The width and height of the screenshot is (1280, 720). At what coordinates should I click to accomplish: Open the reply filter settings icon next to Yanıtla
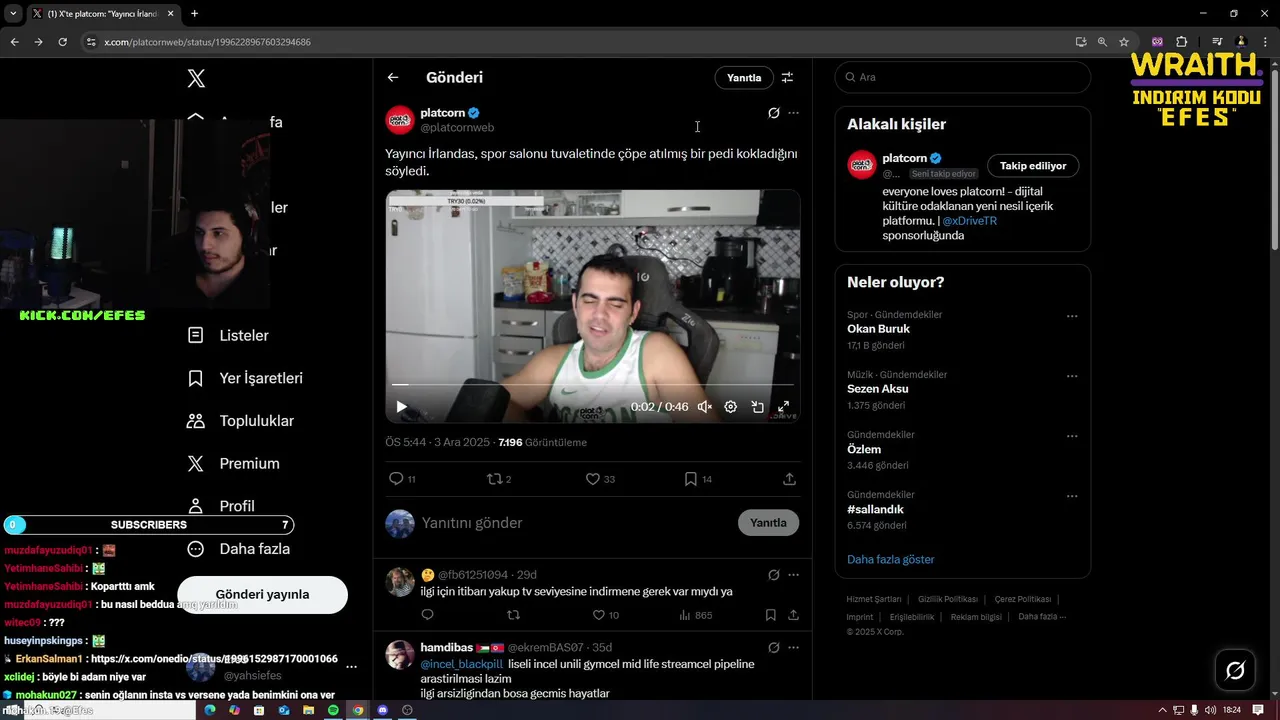coord(787,77)
